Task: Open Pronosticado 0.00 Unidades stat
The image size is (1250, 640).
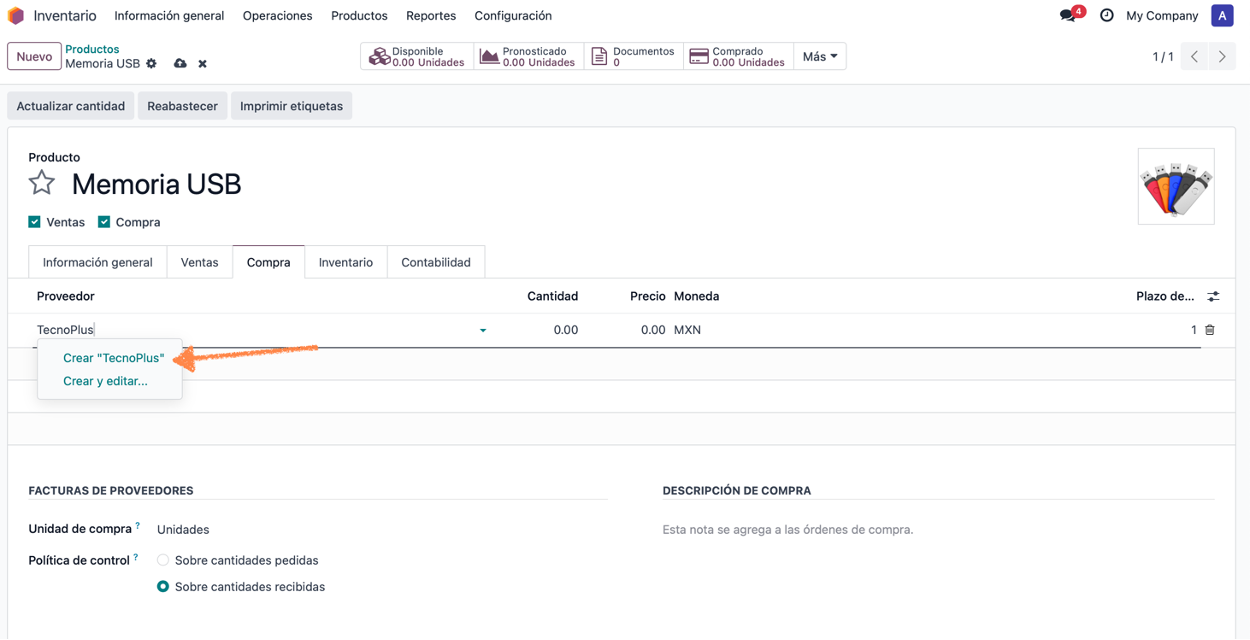Action: pyautogui.click(x=527, y=57)
